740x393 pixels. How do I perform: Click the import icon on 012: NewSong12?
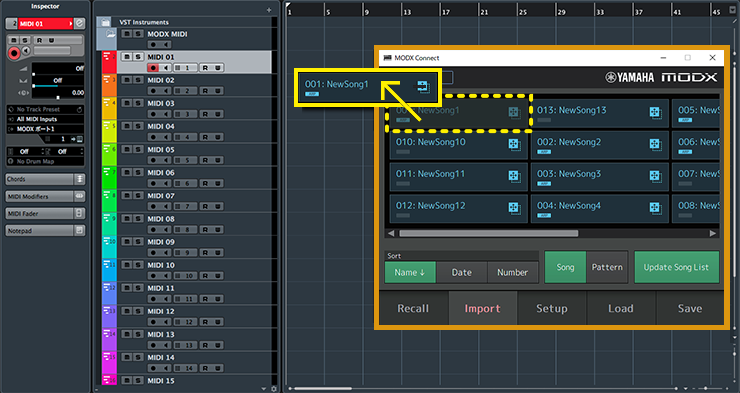(514, 208)
